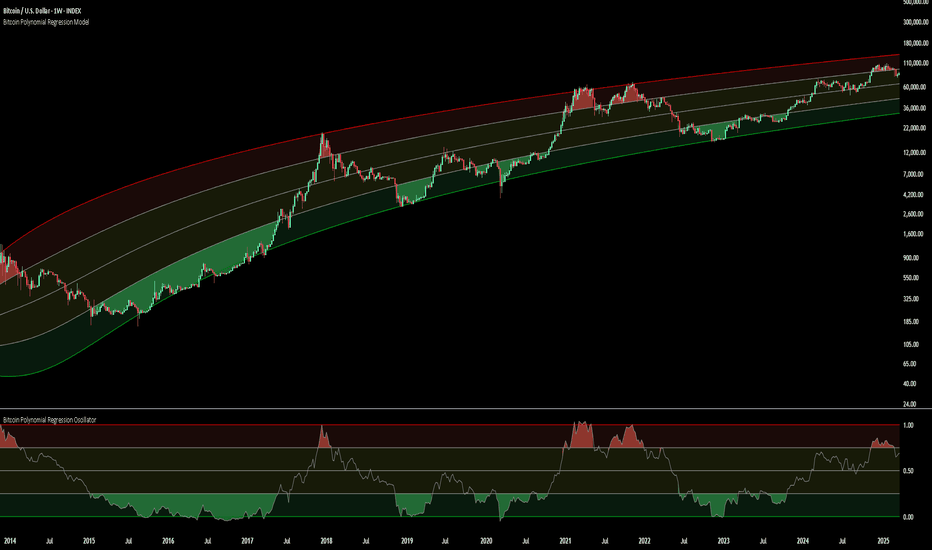
Task: Click the 12,000.00 price axis label
Action: (915, 153)
